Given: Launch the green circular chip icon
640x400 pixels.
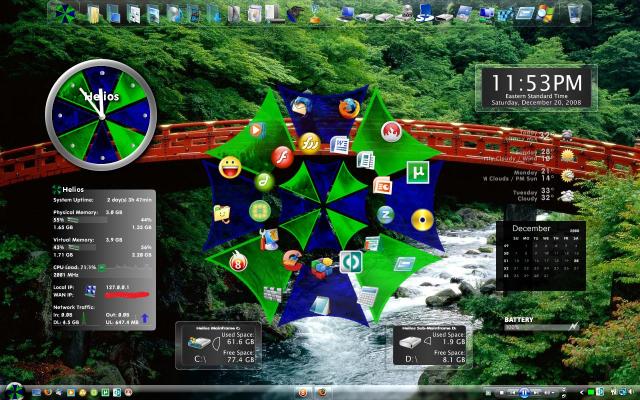Looking at the screenshot, I should tap(260, 211).
